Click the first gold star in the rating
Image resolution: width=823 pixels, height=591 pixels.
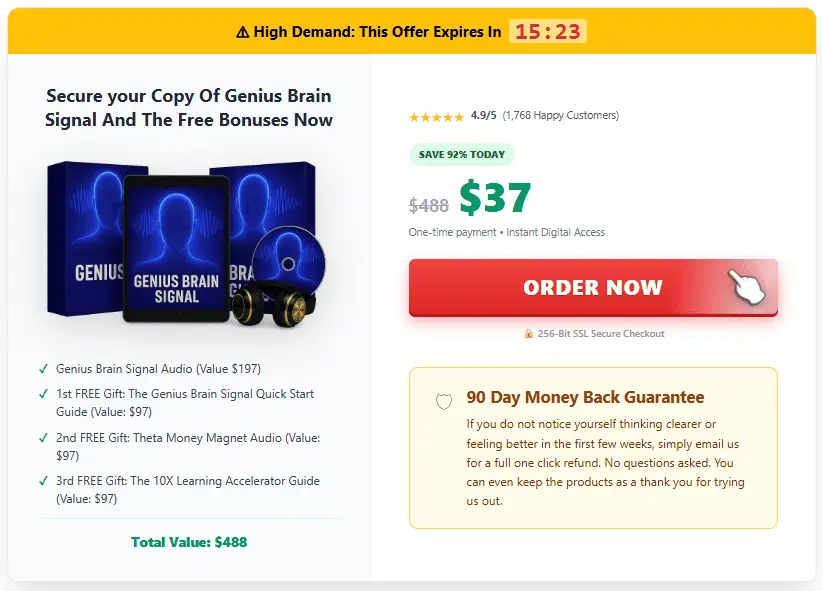point(410,116)
